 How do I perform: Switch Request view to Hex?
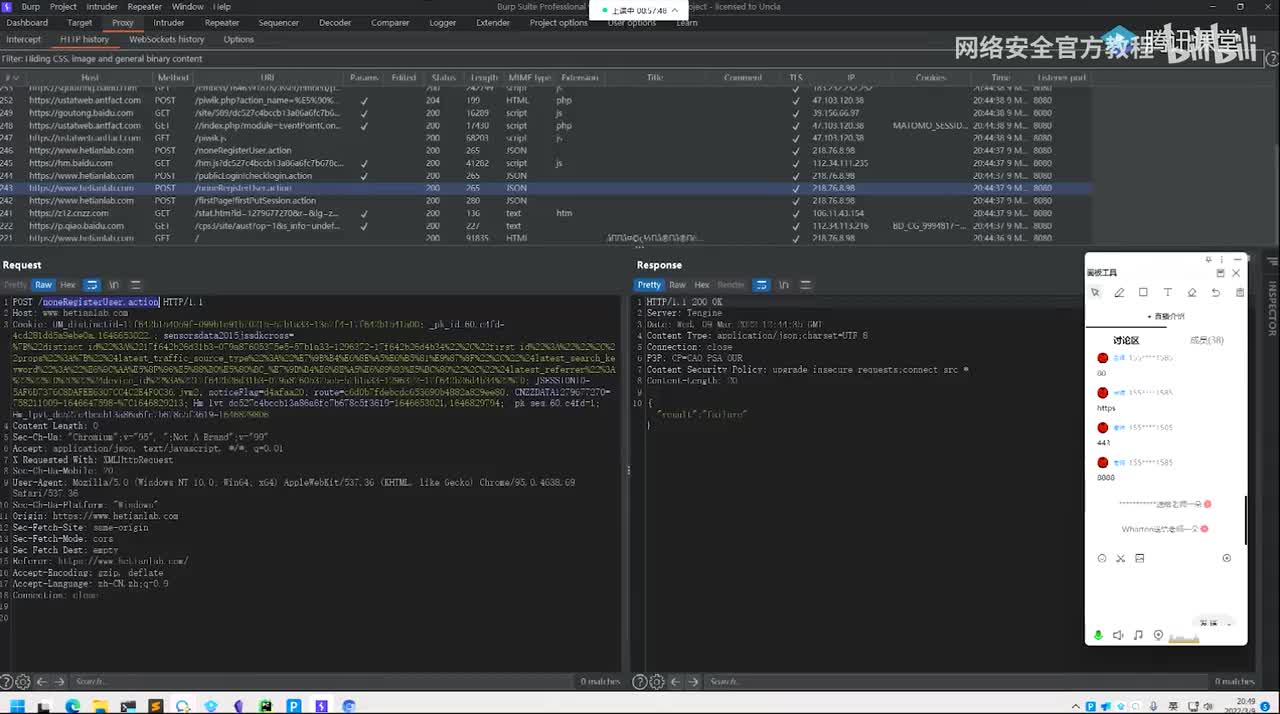[67, 285]
